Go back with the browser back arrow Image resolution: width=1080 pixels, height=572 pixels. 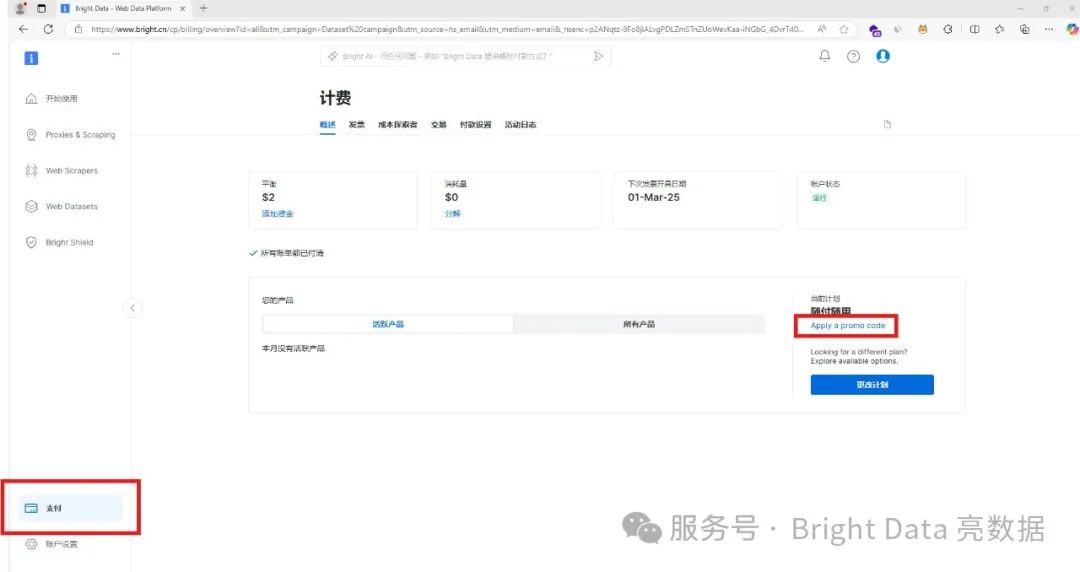point(23,29)
